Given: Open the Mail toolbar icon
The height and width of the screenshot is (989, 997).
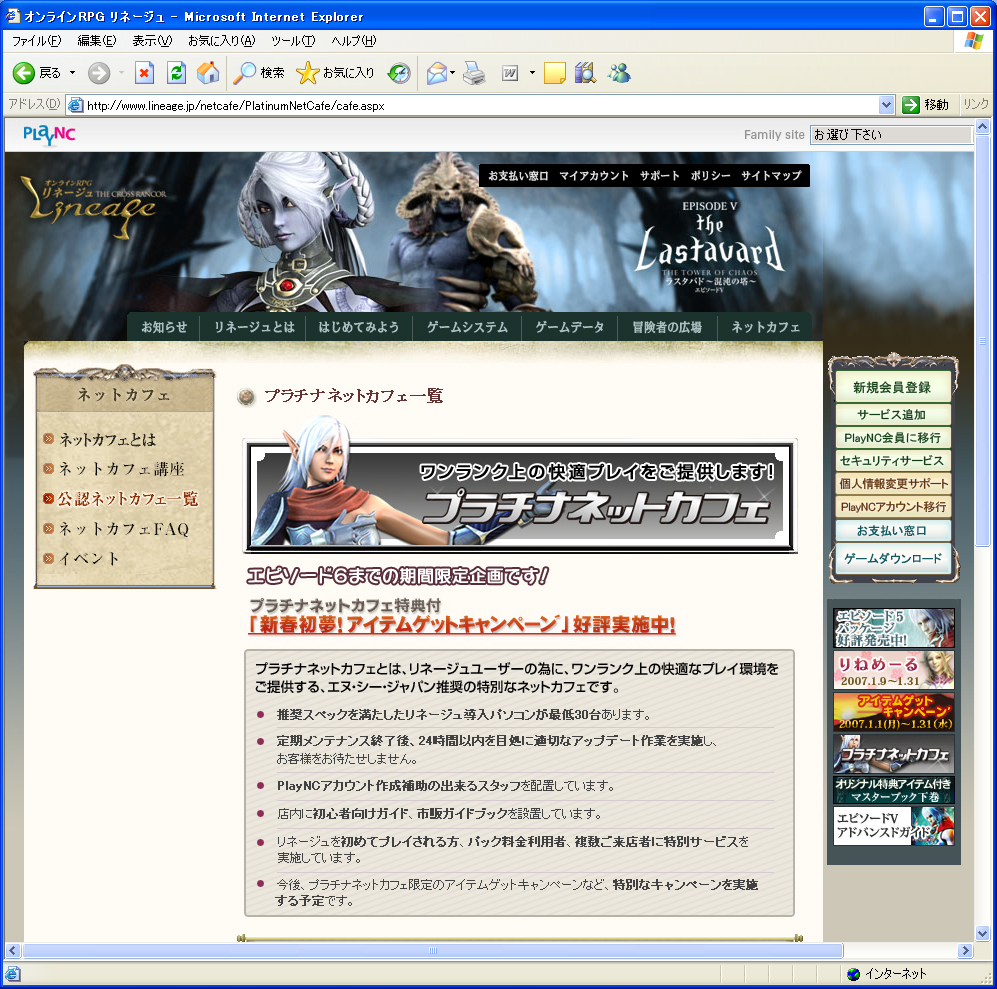Looking at the screenshot, I should click(436, 73).
